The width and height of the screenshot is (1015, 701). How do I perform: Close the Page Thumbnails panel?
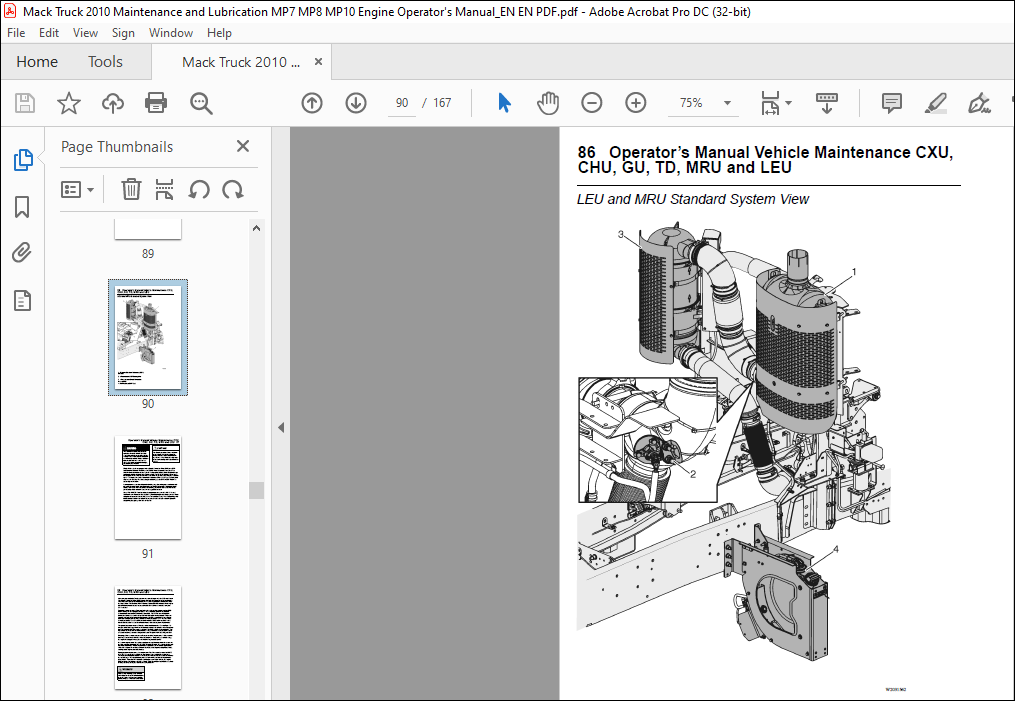pos(243,146)
